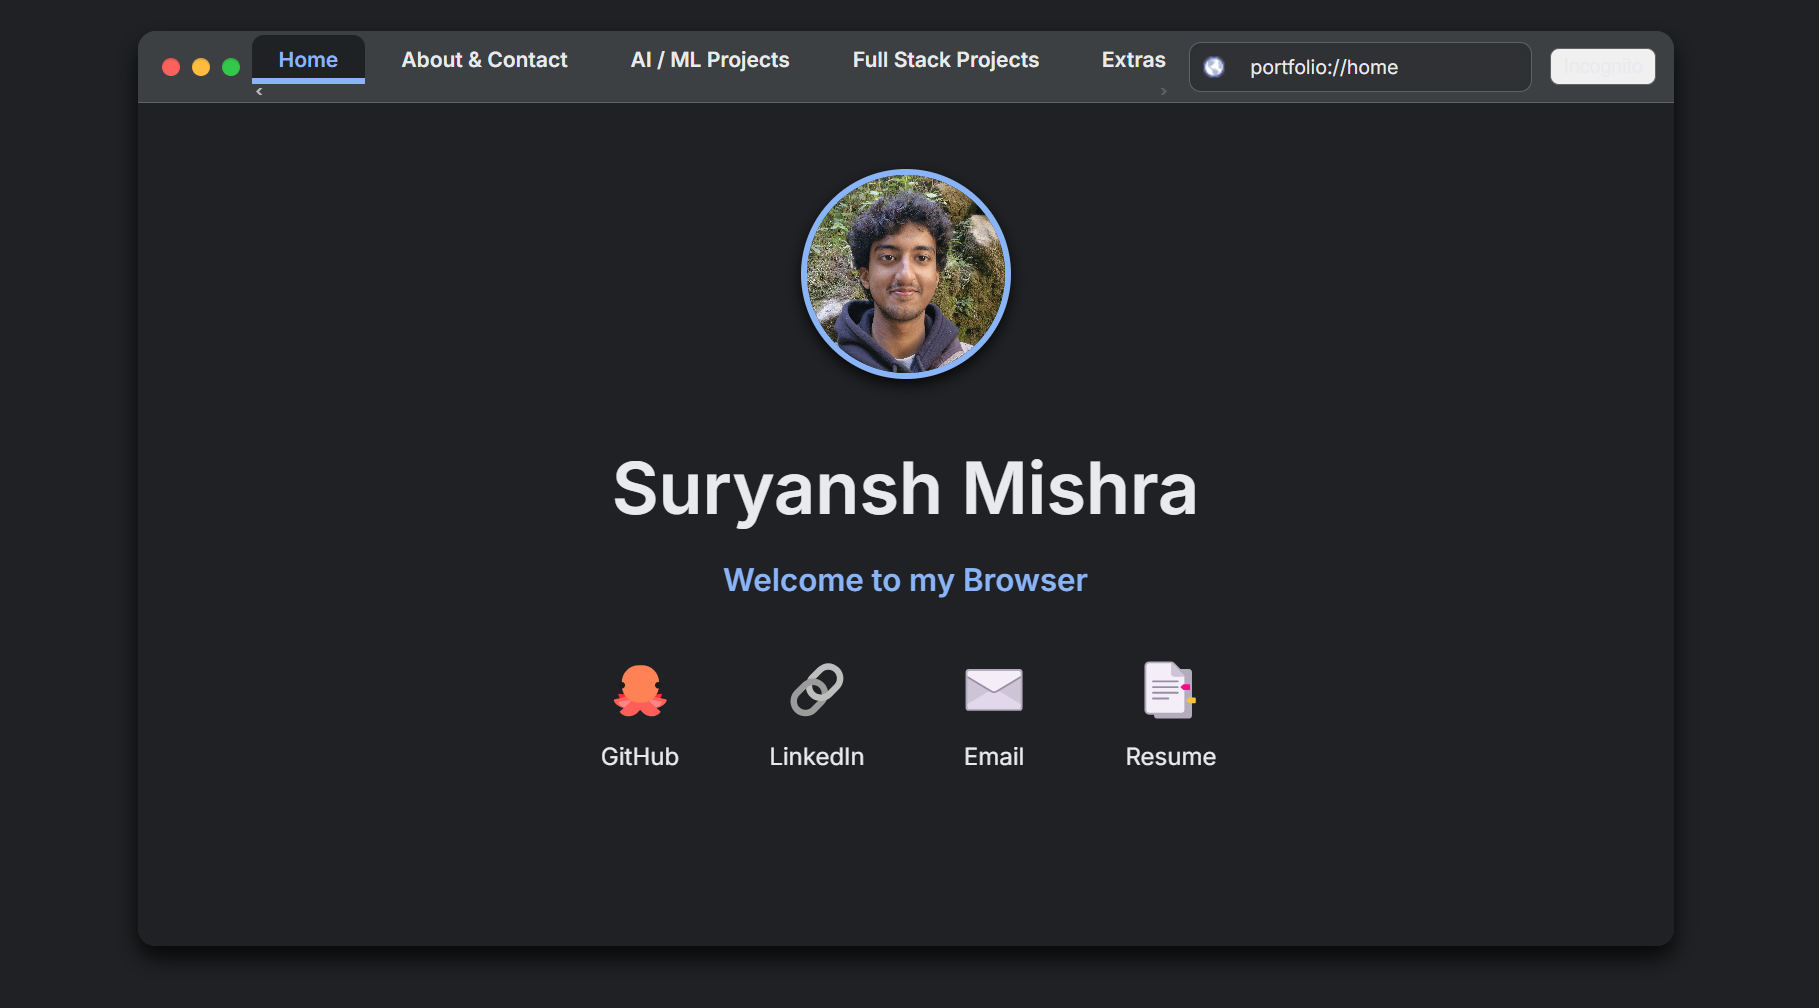Switch to the Home tab
Image resolution: width=1819 pixels, height=1008 pixels.
coord(308,60)
